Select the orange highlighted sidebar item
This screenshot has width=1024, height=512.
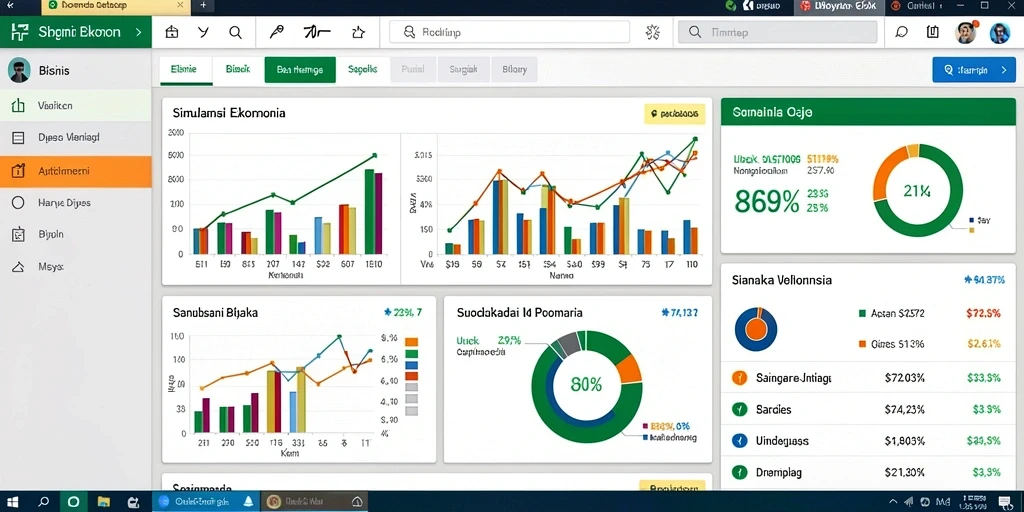[76, 171]
